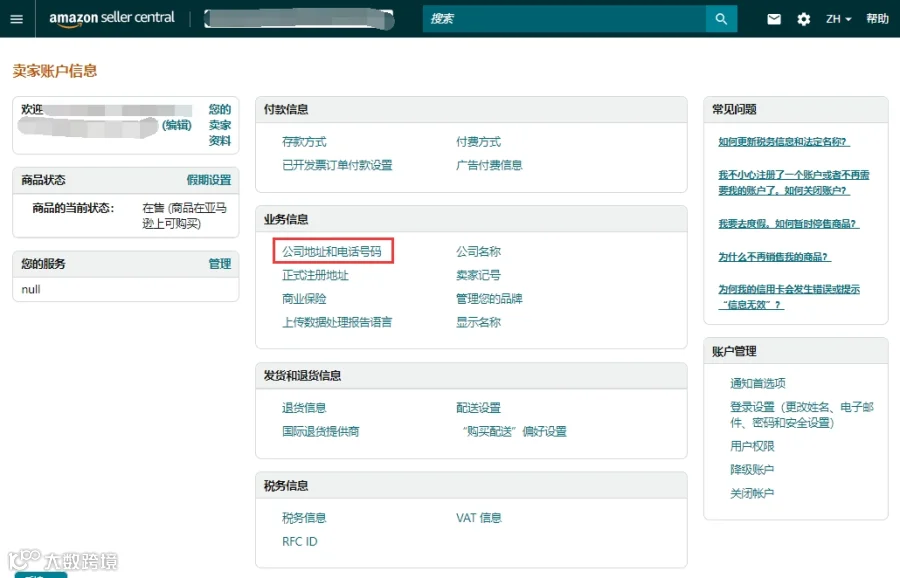Open 用户权限 link
900x578 pixels.
click(752, 446)
